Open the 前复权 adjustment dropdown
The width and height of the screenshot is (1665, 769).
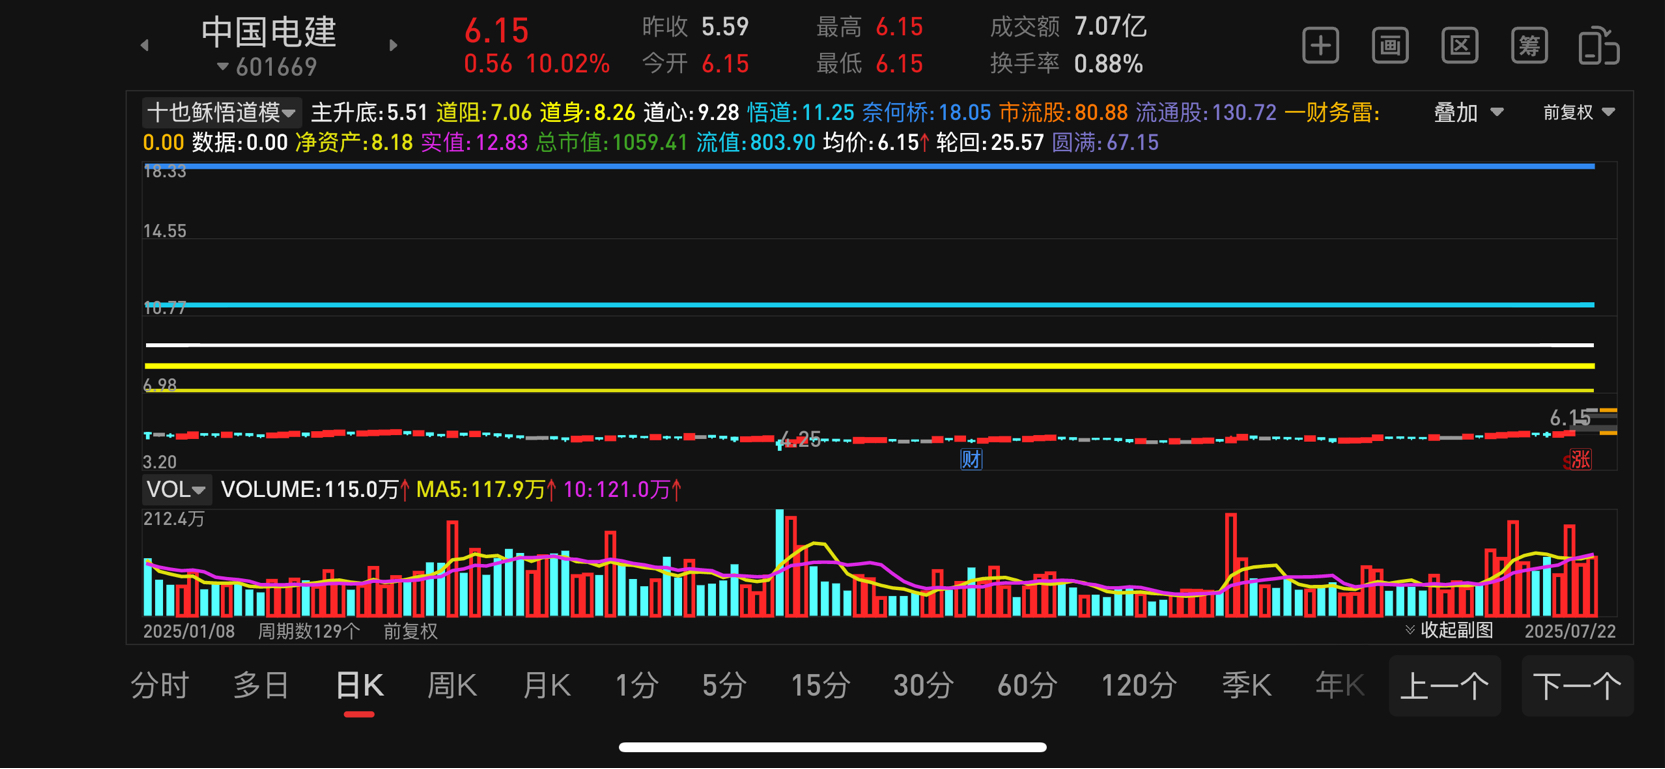(1579, 112)
